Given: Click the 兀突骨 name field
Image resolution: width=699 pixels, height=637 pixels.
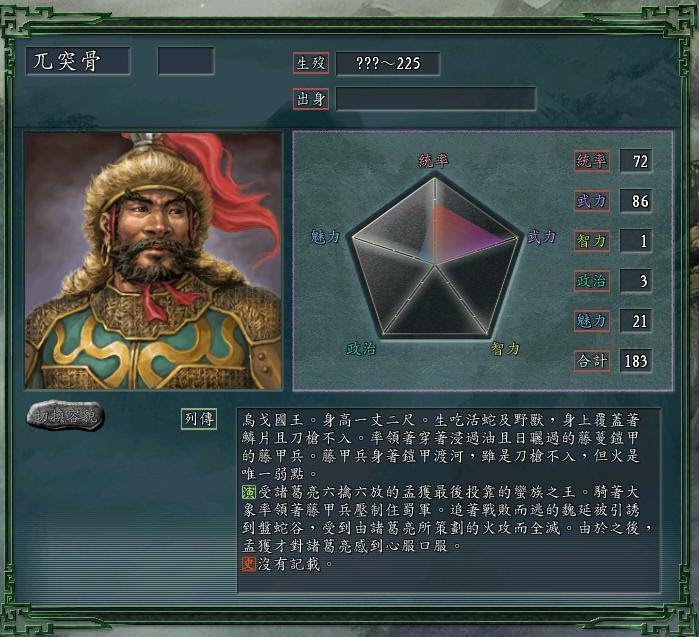Looking at the screenshot, I should pos(78,61).
